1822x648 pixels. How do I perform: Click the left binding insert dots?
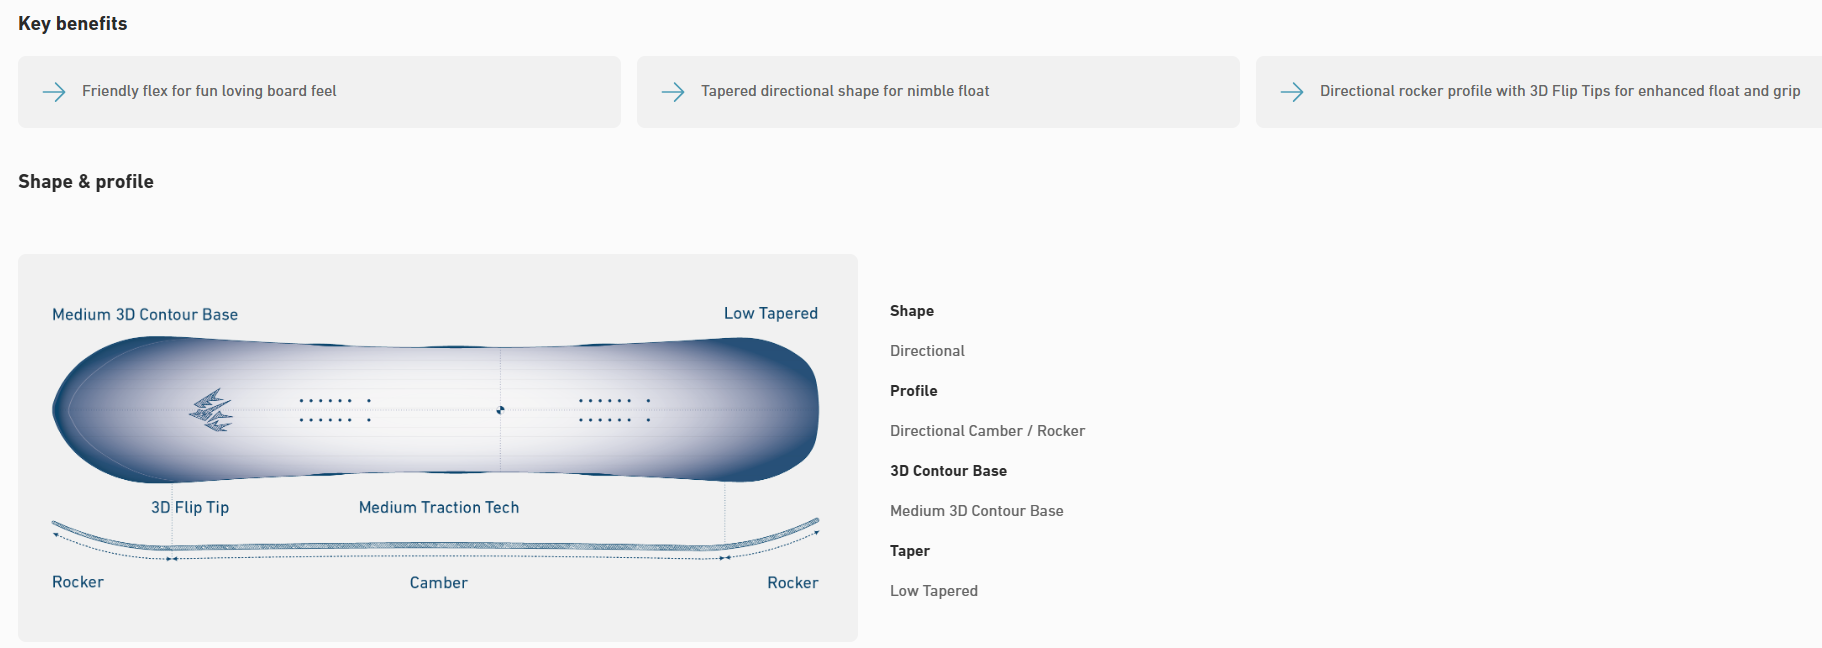(335, 410)
